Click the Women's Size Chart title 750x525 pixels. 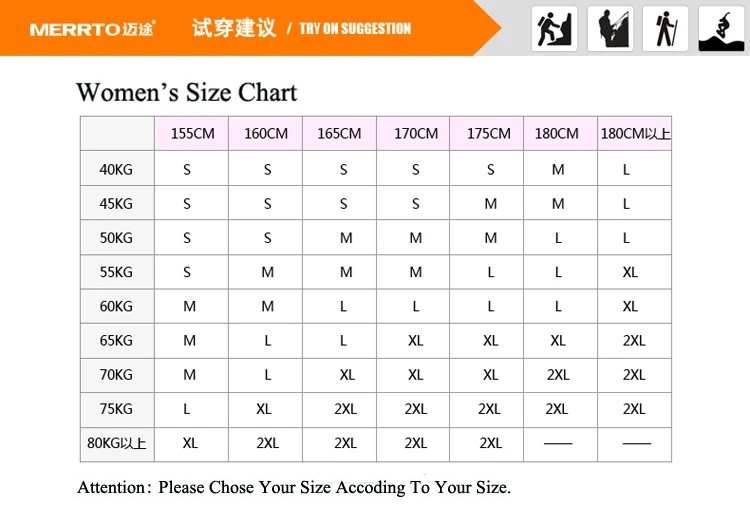(x=187, y=92)
